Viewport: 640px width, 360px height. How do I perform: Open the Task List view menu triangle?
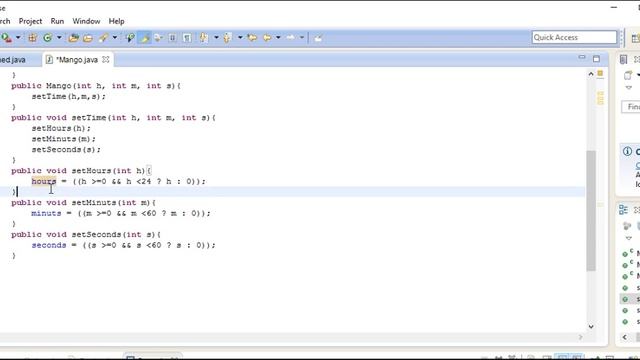(629, 87)
